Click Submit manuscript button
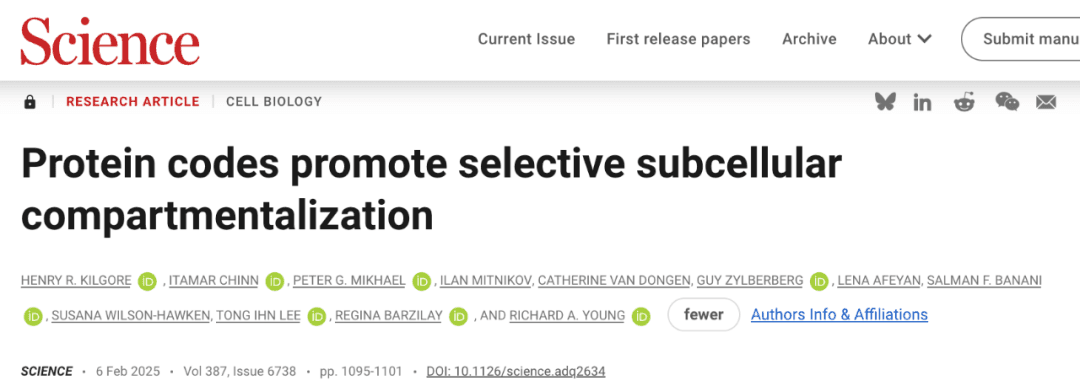The image size is (1080, 386). tap(1021, 39)
